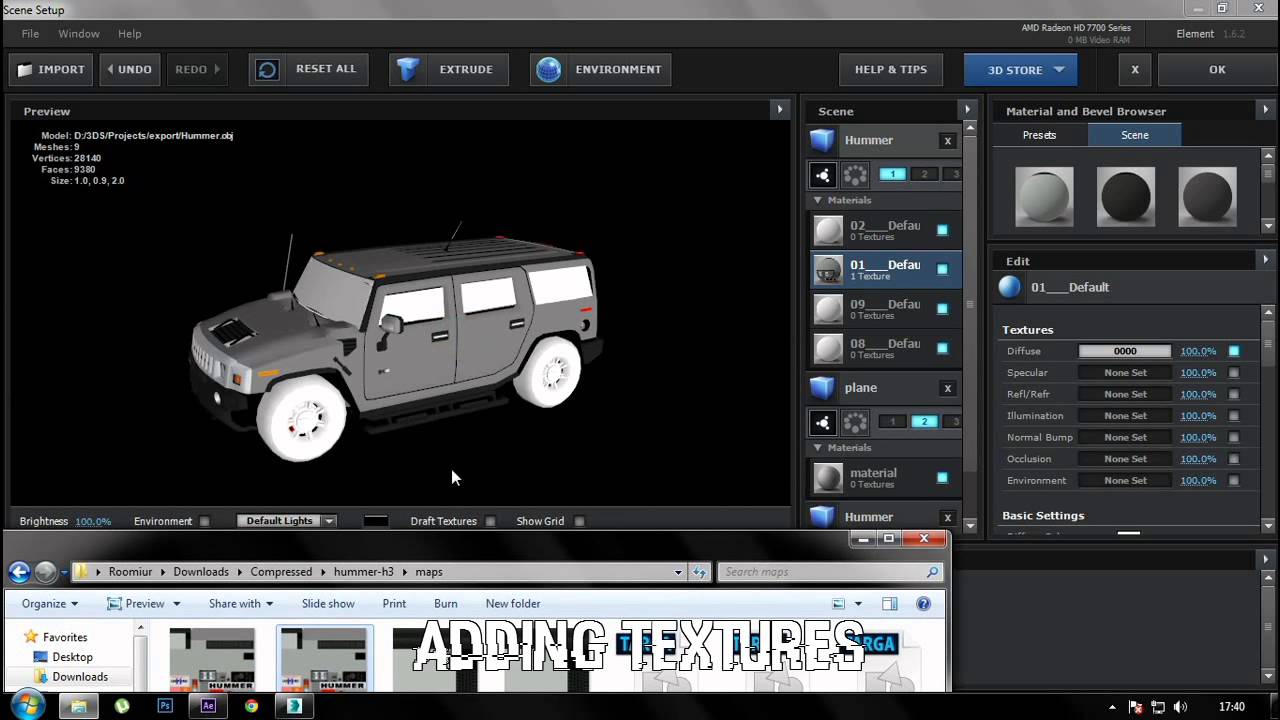Remove the plane model with its X
The width and height of the screenshot is (1280, 720).
click(947, 388)
